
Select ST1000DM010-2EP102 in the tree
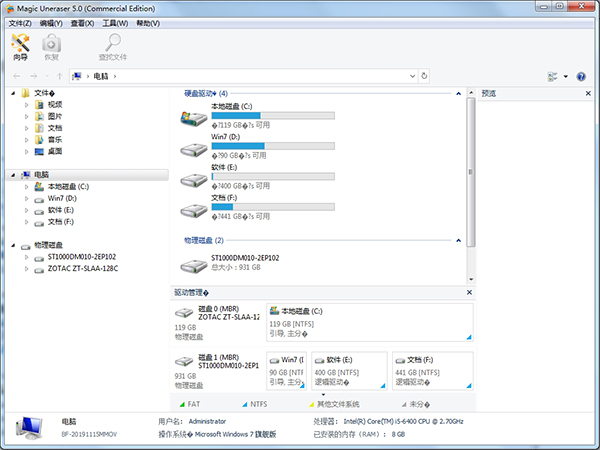point(82,257)
